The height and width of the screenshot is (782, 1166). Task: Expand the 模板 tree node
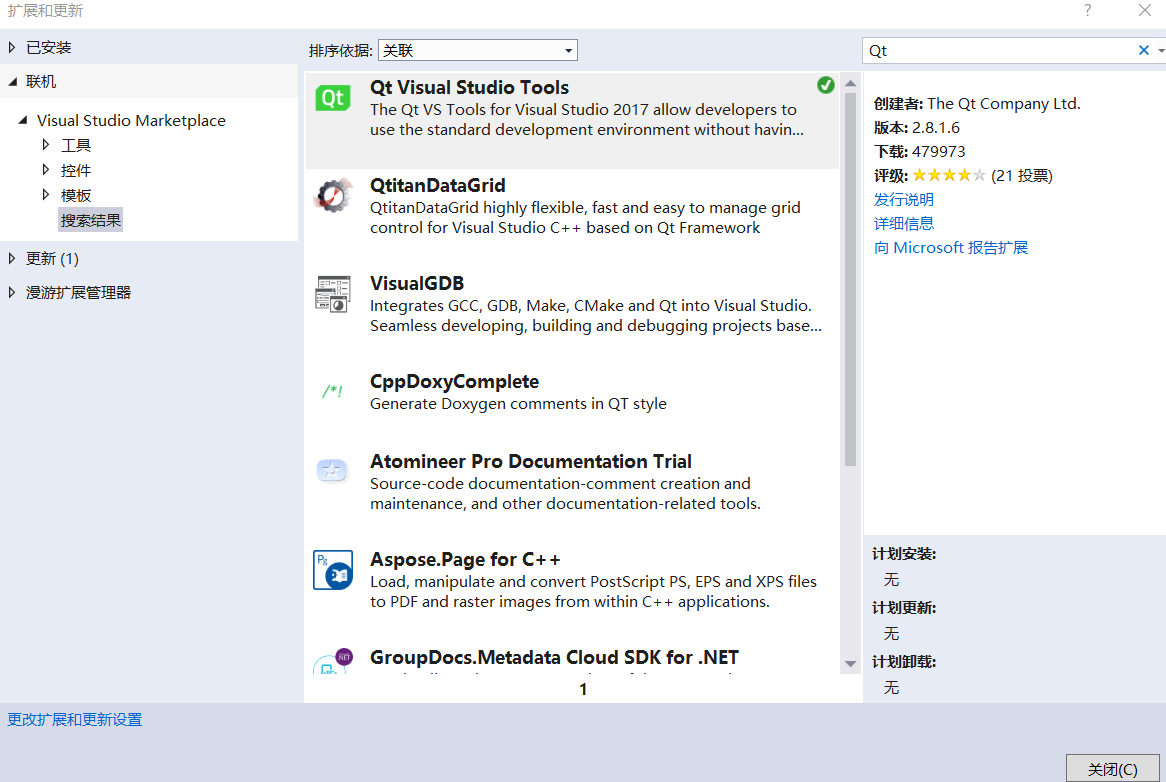pyautogui.click(x=46, y=195)
